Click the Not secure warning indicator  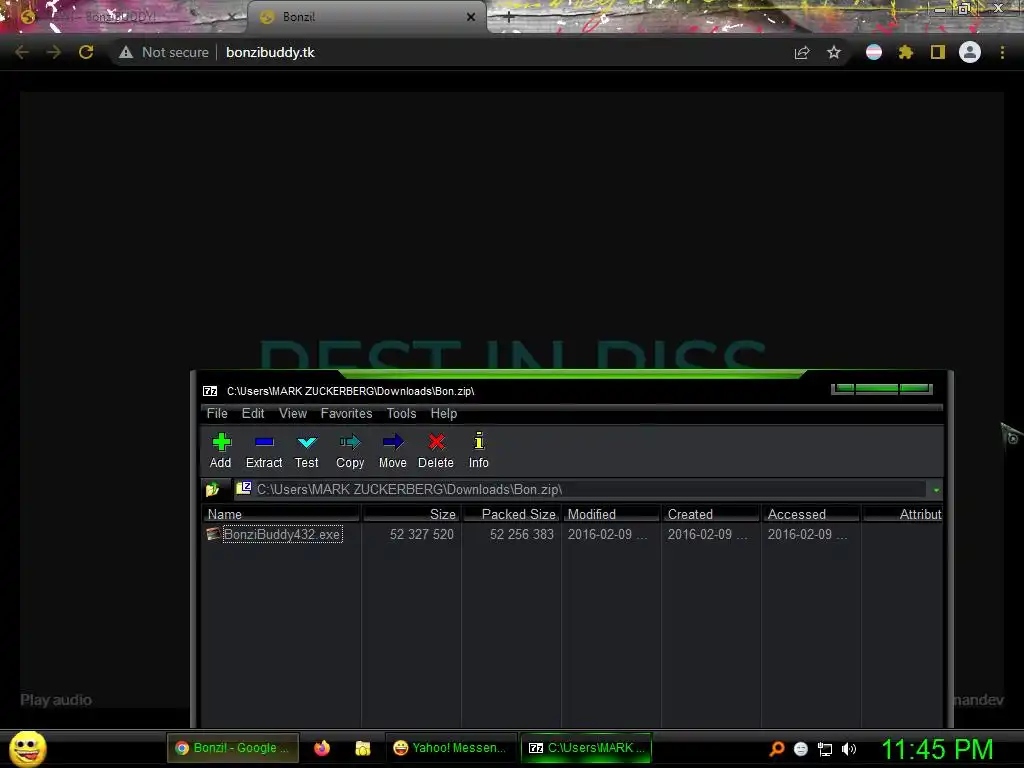(x=164, y=52)
